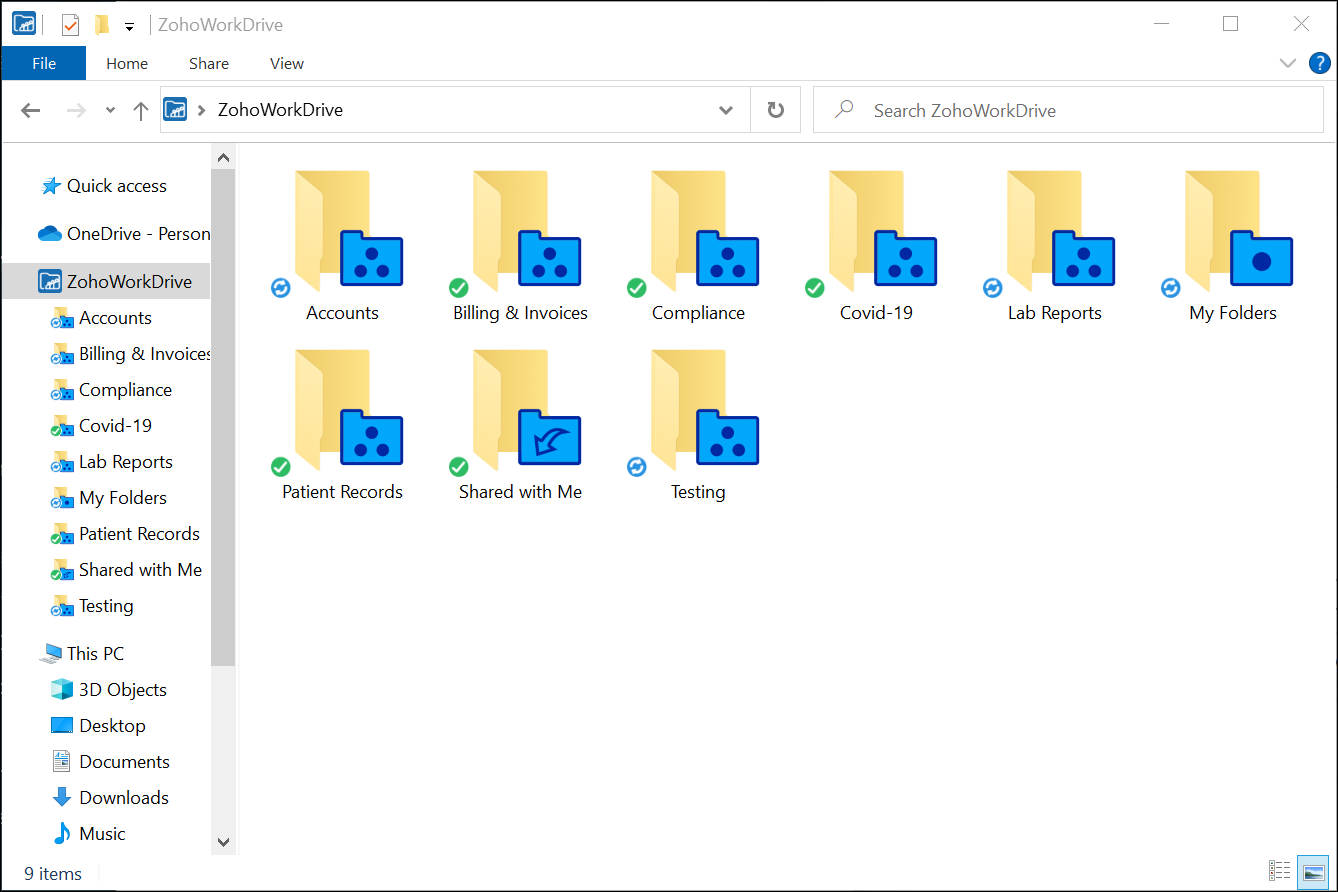Screen dimensions: 1338x892
Task: Go back using the back arrow
Action: 31,111
